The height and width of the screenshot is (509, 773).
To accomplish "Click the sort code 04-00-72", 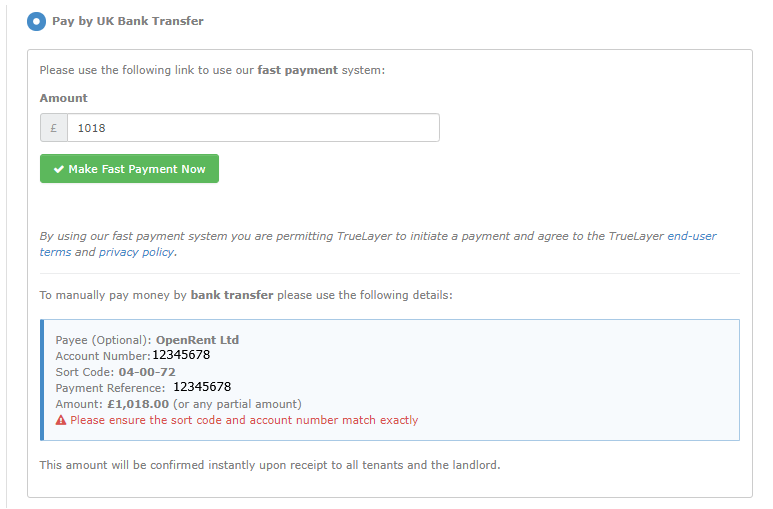I will [x=147, y=372].
